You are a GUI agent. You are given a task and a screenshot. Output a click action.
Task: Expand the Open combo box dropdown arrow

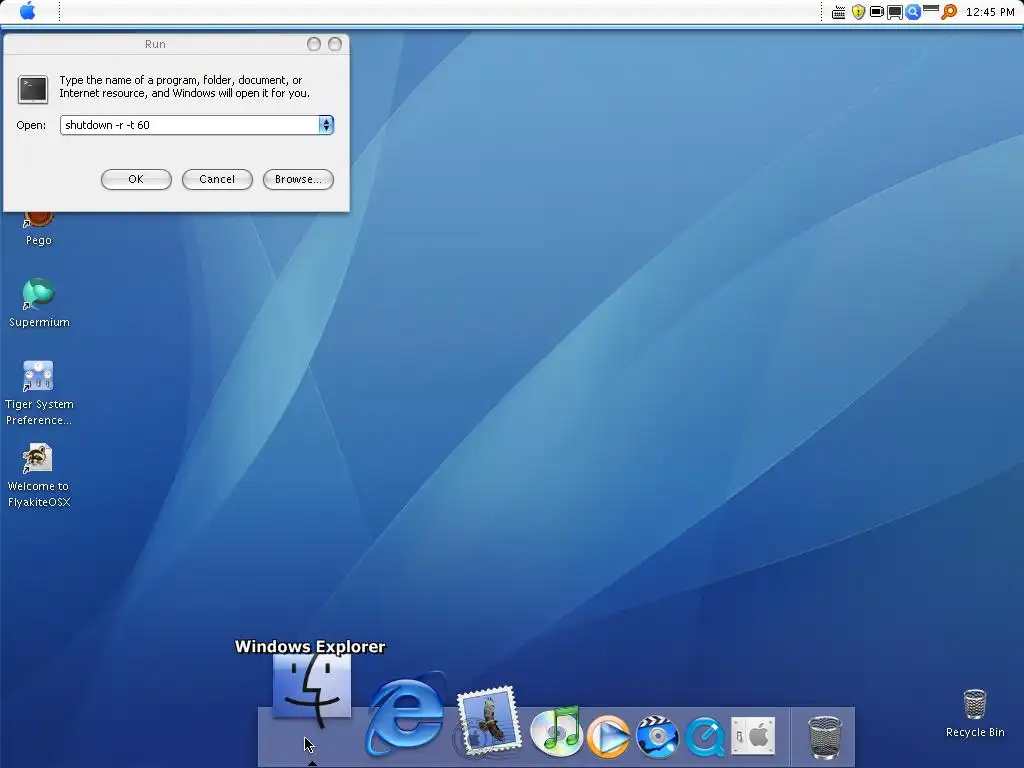click(326, 125)
